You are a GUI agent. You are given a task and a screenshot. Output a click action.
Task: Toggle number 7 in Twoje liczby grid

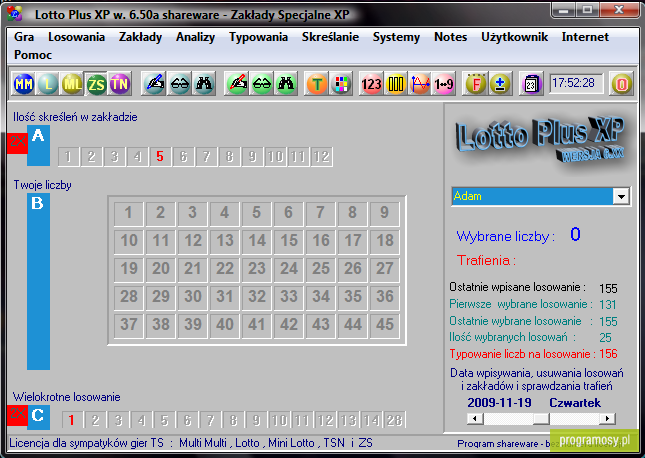[x=320, y=213]
